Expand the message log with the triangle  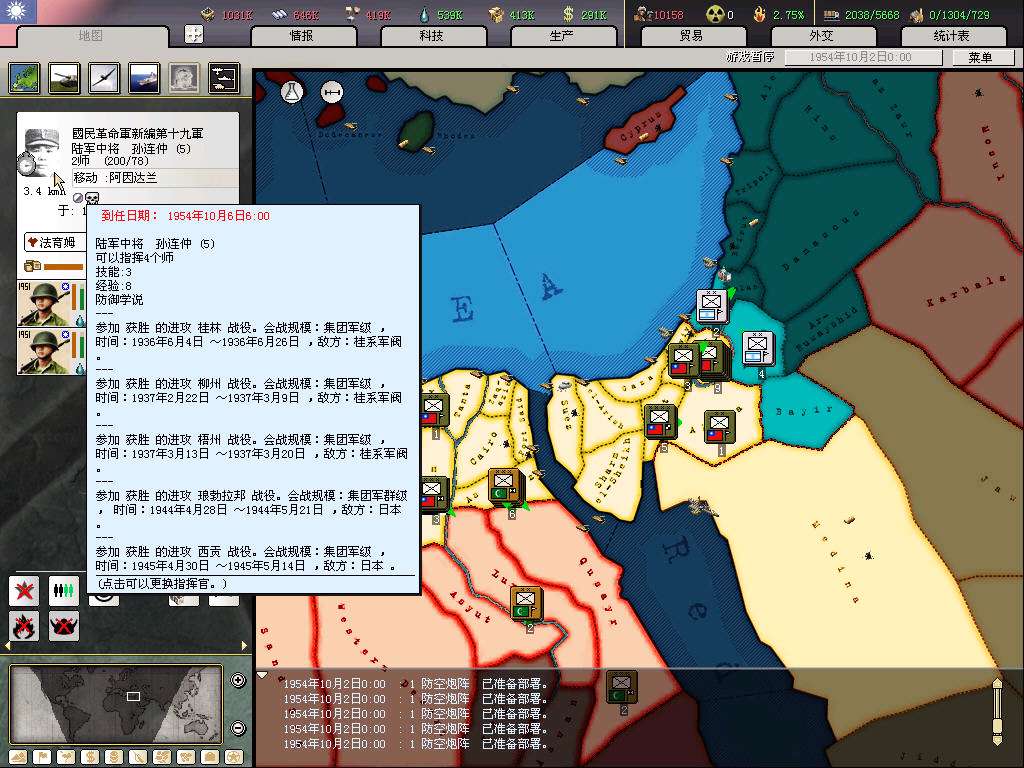click(262, 675)
